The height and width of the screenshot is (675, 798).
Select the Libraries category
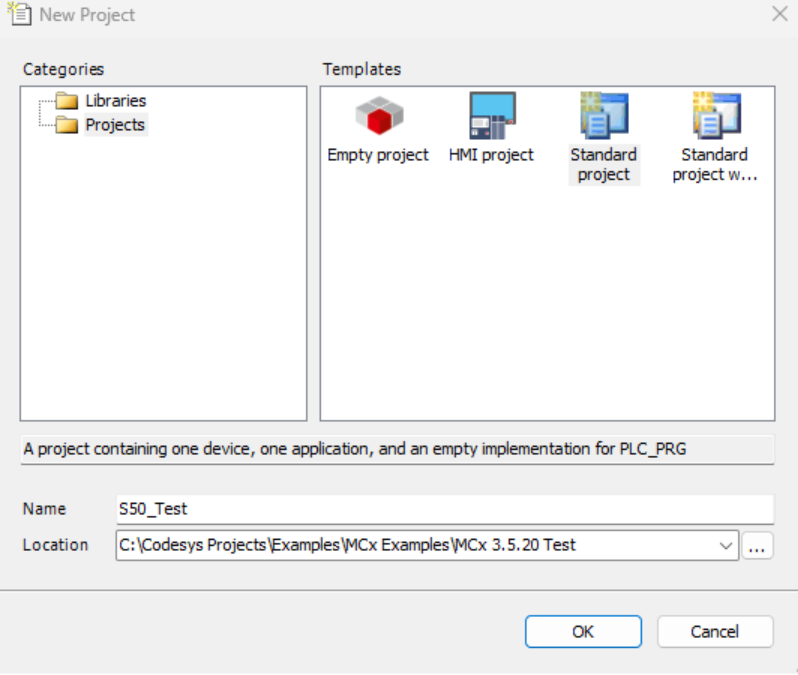pyautogui.click(x=116, y=101)
